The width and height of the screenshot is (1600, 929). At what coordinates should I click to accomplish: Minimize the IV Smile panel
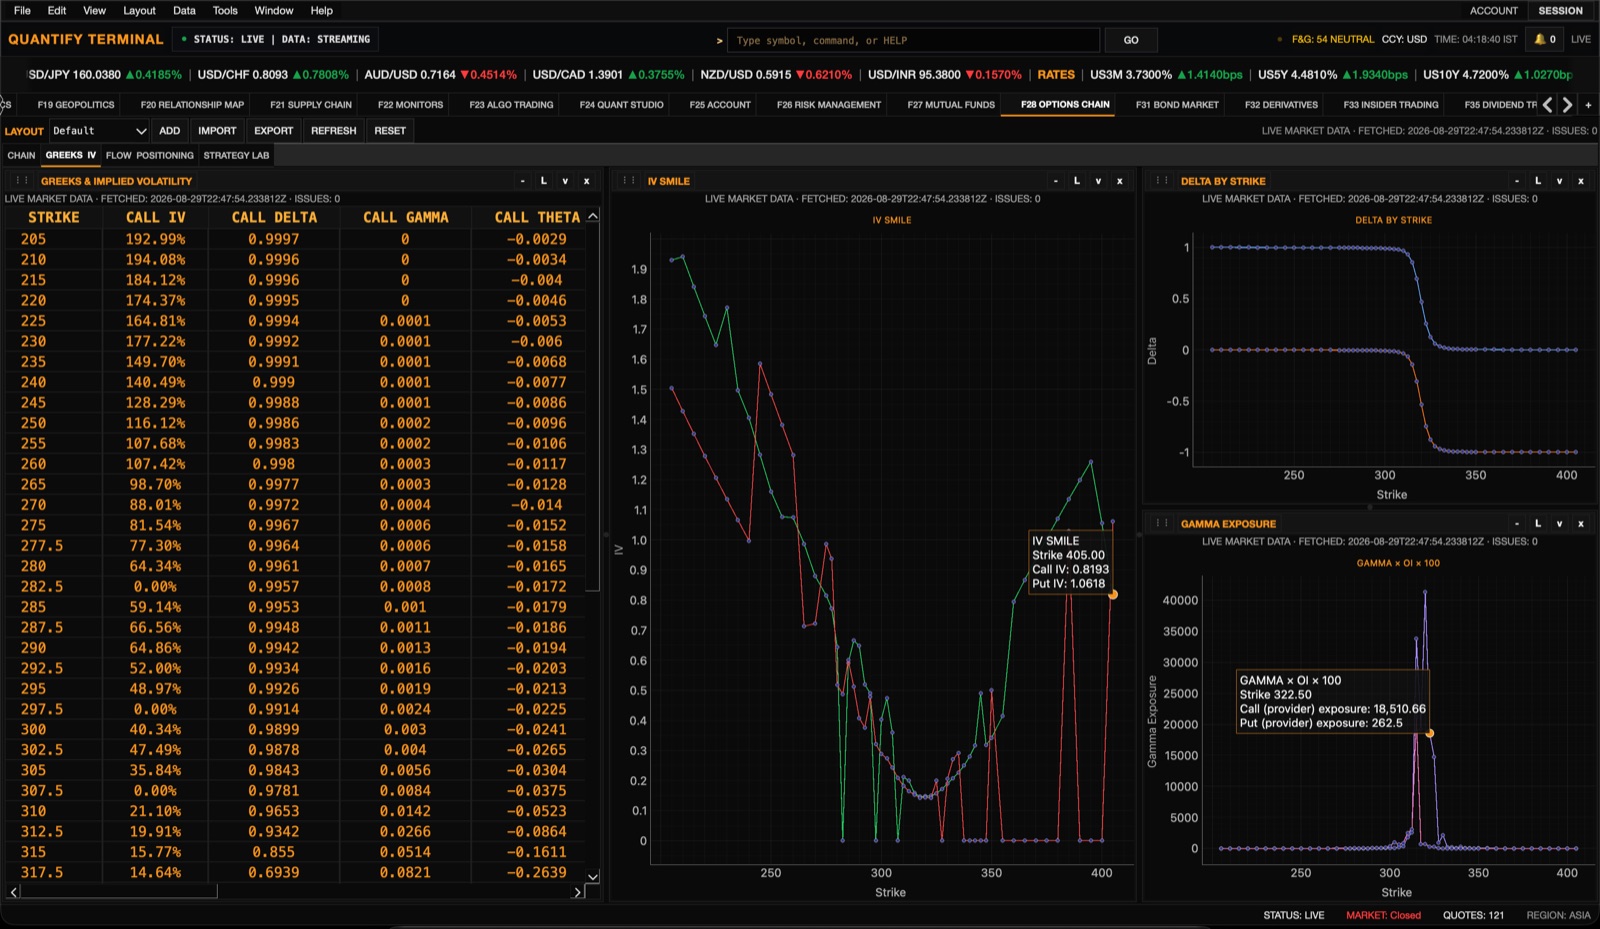pyautogui.click(x=1055, y=181)
